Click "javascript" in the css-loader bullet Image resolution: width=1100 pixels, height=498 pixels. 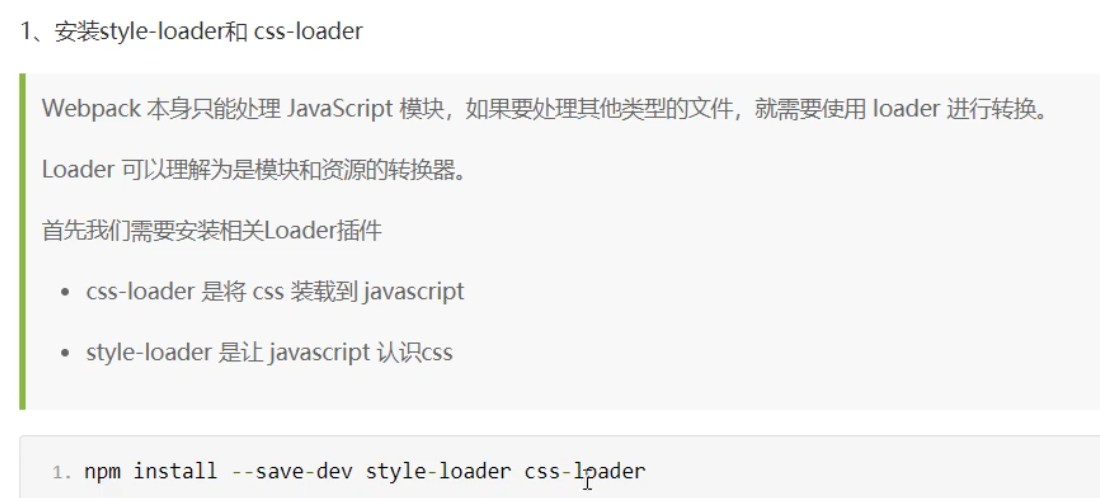[x=413, y=292]
